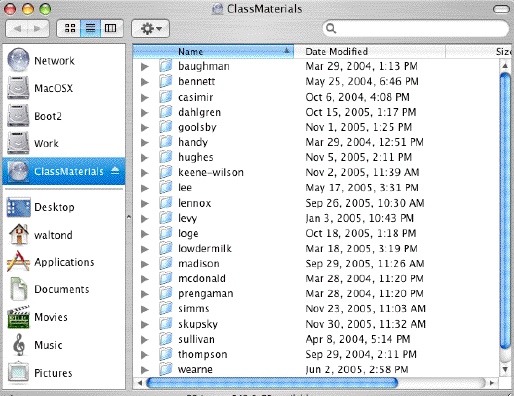Click the scroll up arrow
The height and width of the screenshot is (396, 514).
click(505, 66)
